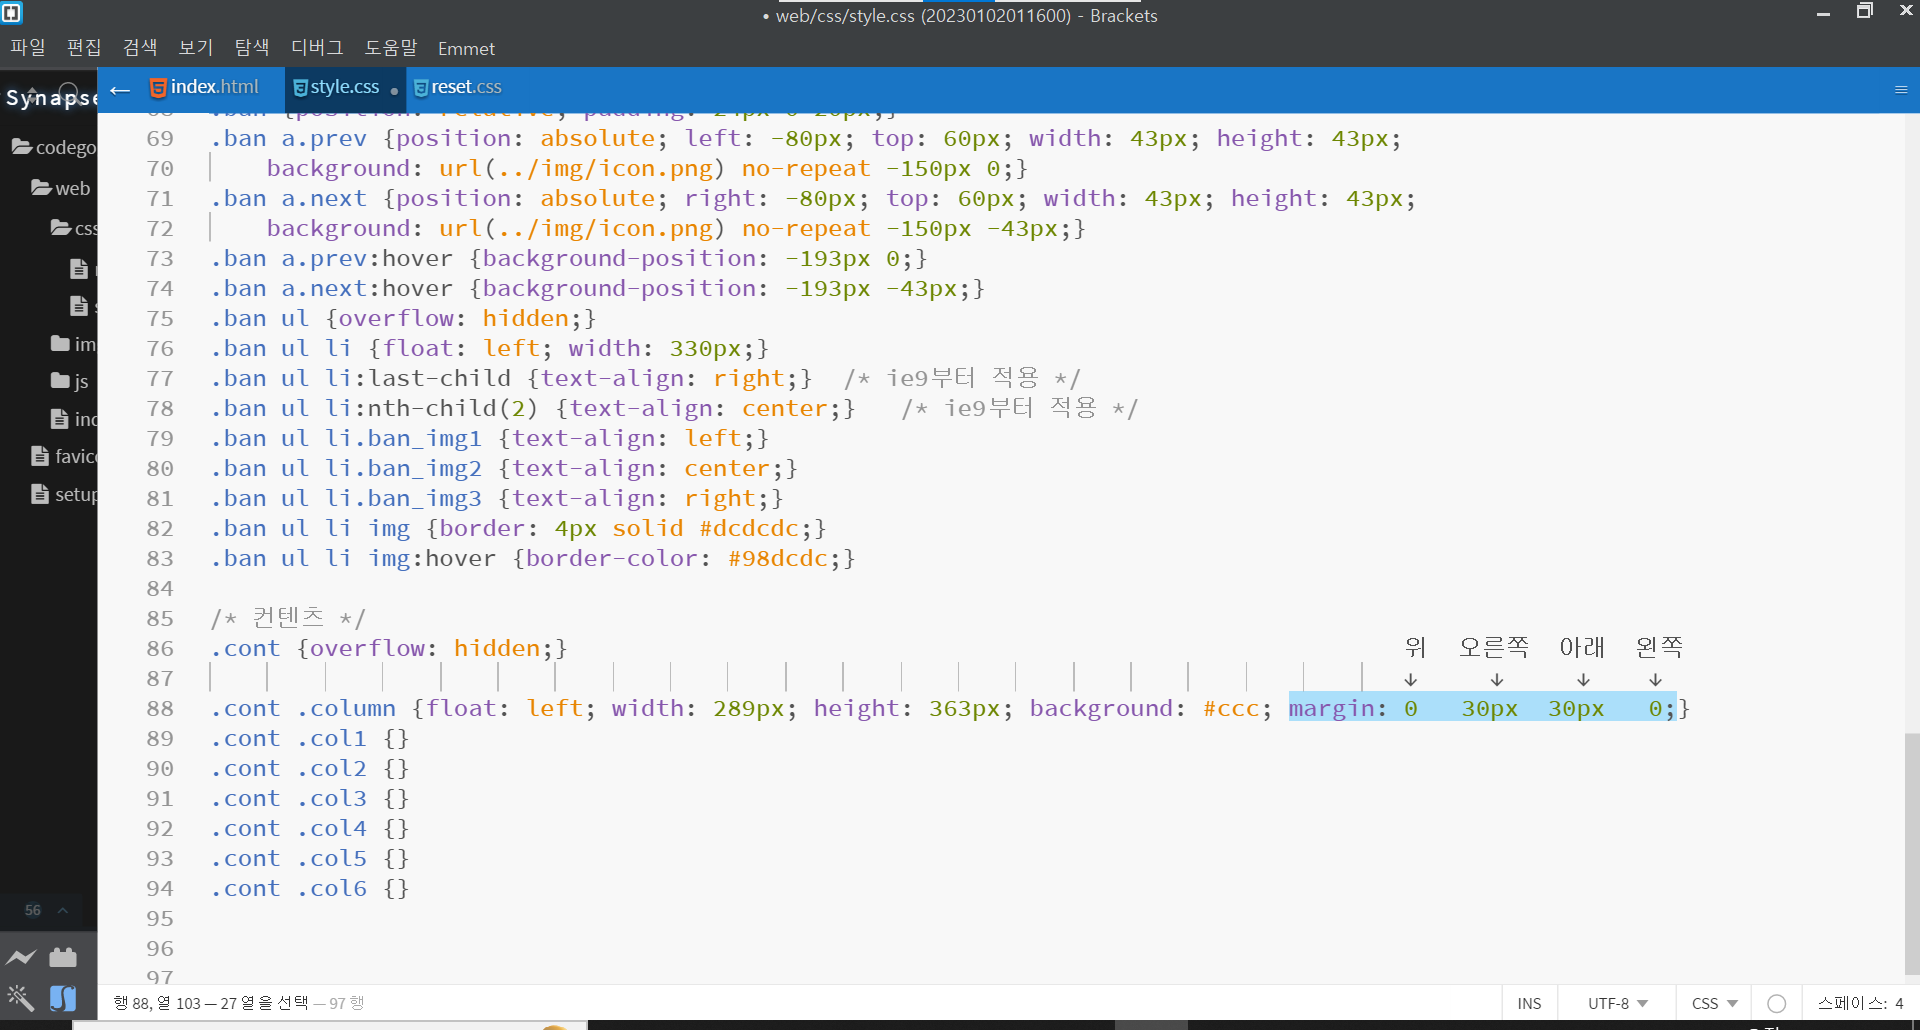Toggle the spaces indentation label
The image size is (1920, 1030).
(x=1852, y=1003)
